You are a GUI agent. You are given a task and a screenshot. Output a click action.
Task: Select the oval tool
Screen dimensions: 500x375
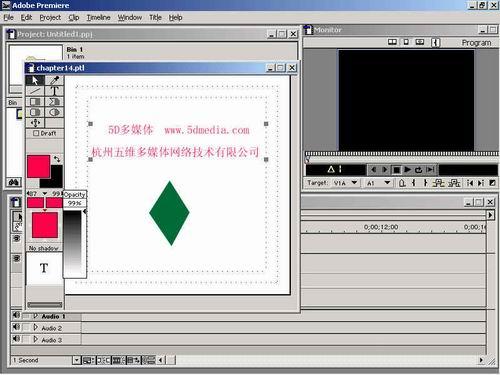54,112
